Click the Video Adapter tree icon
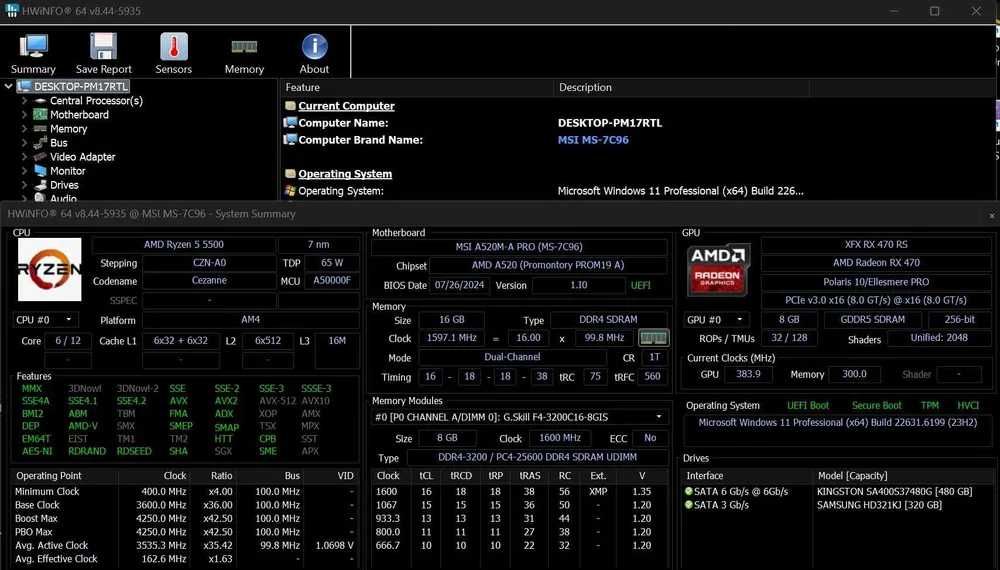Viewport: 1000px width, 570px height. tap(41, 157)
